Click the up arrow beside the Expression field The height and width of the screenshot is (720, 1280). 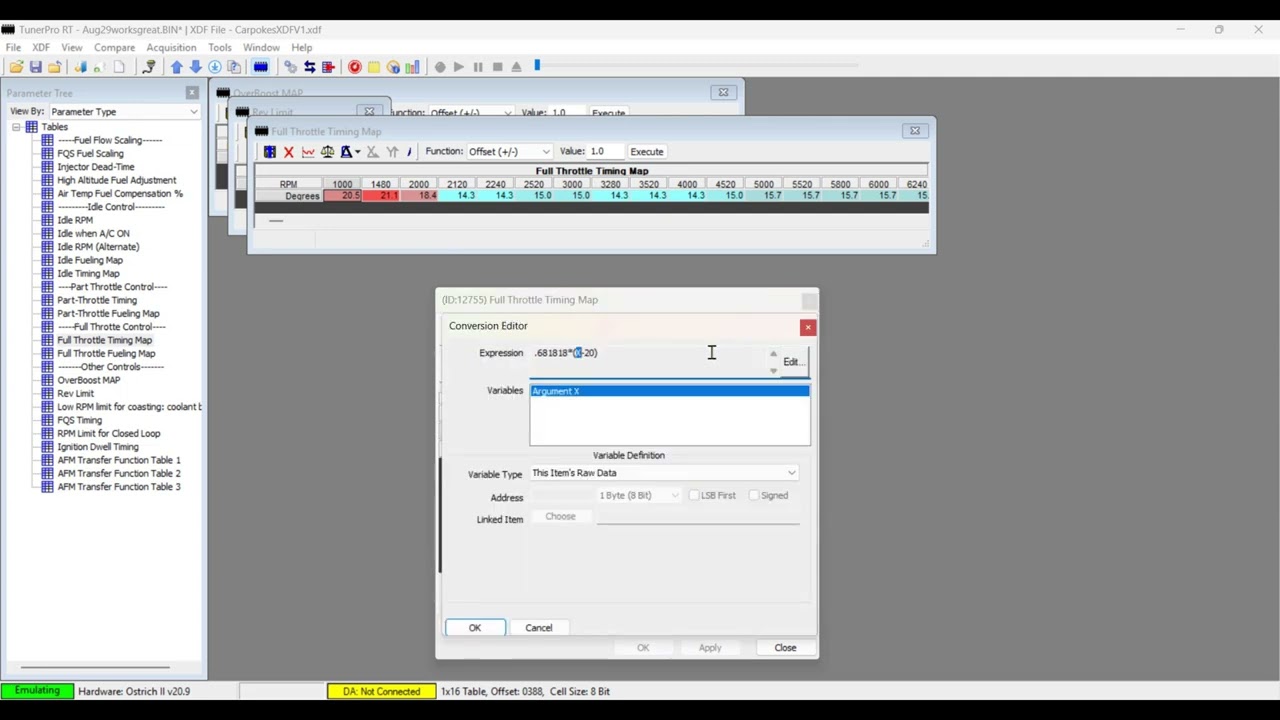pyautogui.click(x=773, y=354)
